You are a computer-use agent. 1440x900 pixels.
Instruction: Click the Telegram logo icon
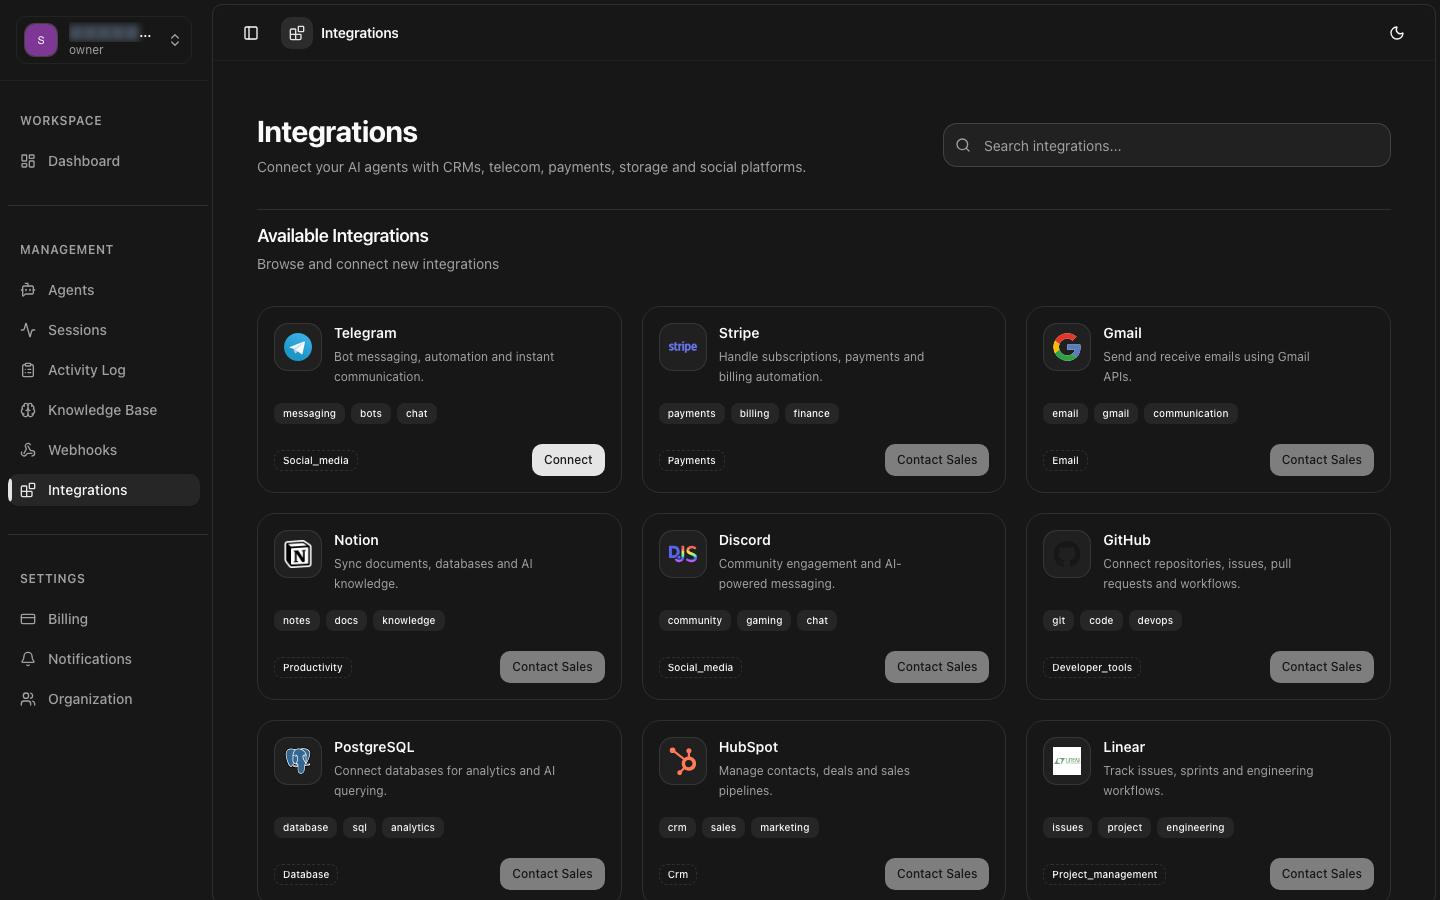298,347
